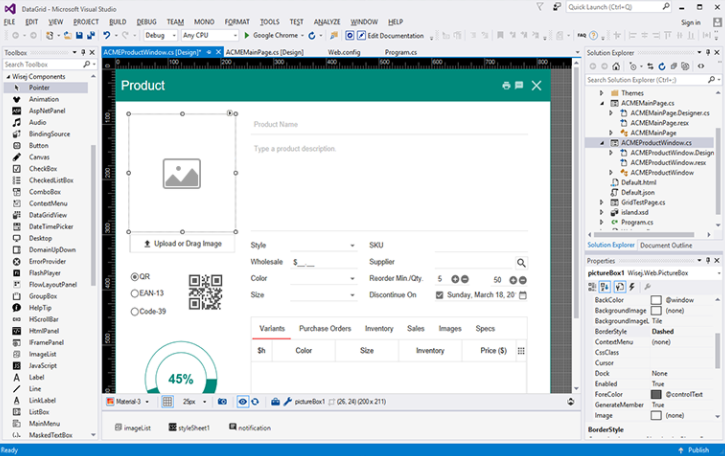Click the print icon in Product header
Viewport: 725px width, 456px height.
tap(506, 86)
